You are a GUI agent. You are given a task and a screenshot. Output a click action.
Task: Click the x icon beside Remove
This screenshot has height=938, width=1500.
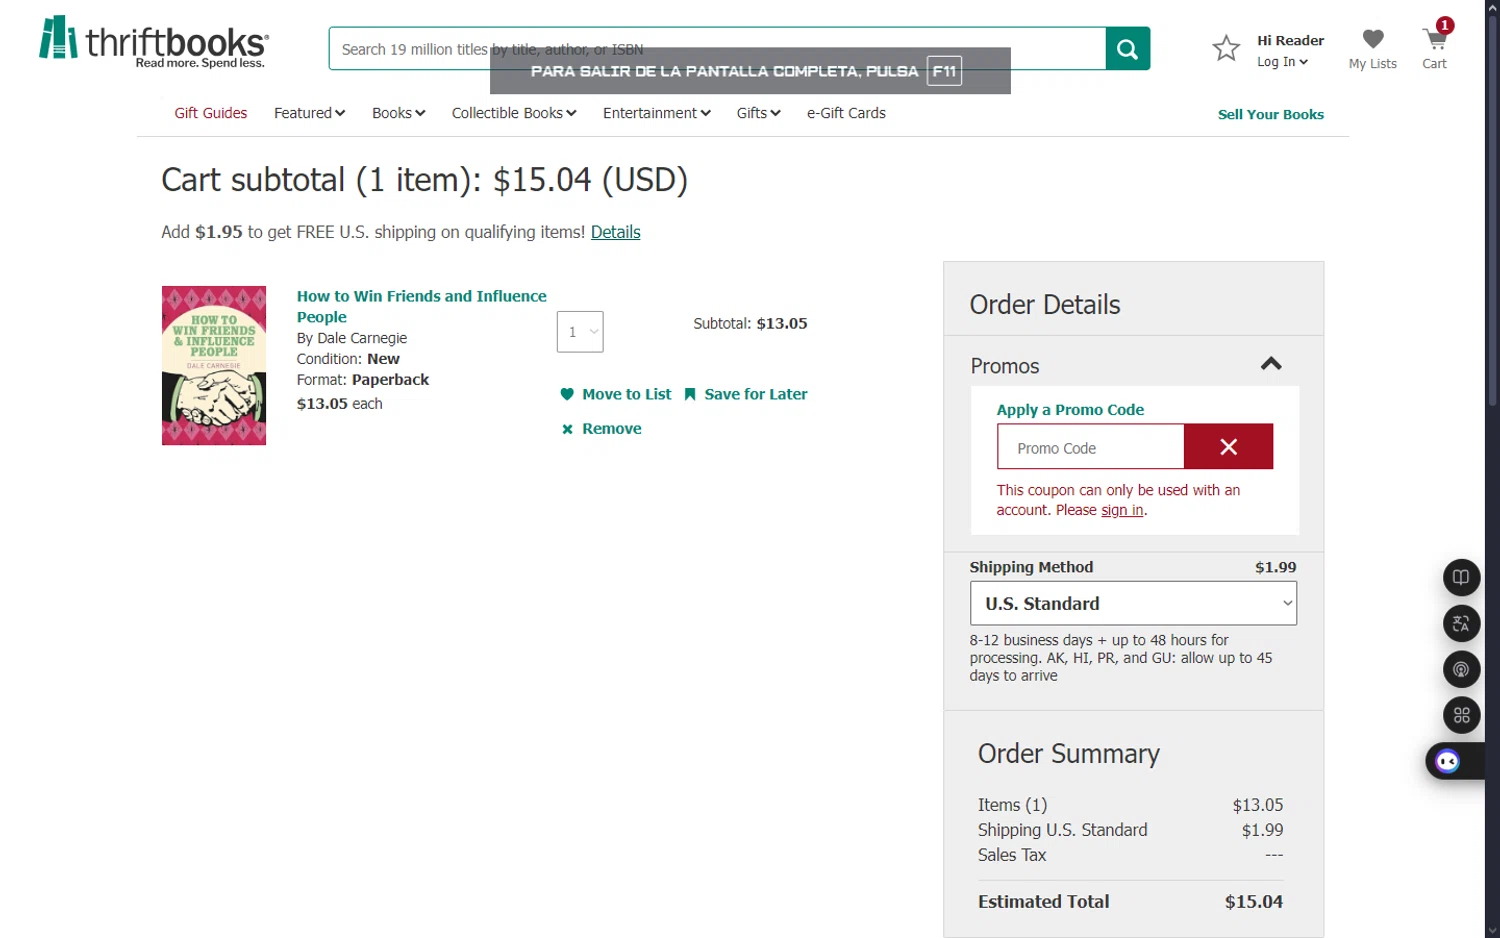(567, 429)
